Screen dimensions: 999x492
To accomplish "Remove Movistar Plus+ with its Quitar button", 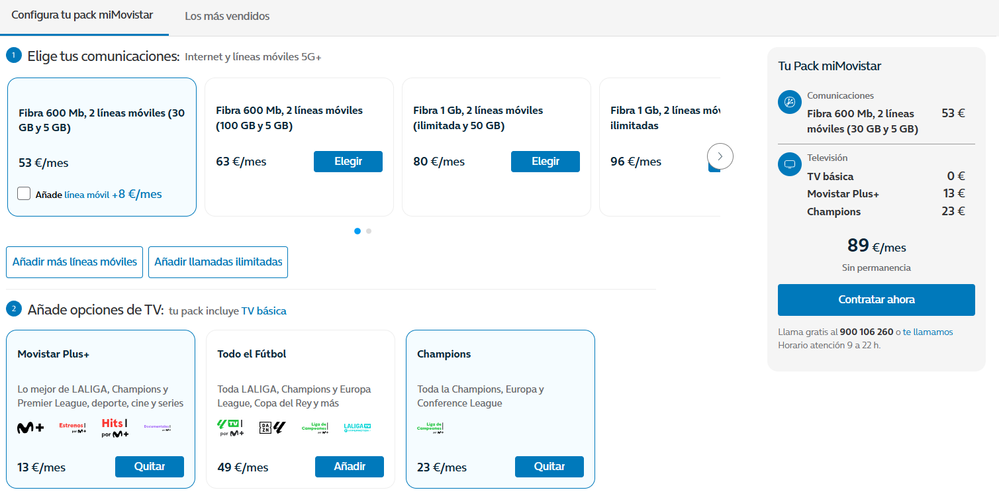I will coord(149,467).
